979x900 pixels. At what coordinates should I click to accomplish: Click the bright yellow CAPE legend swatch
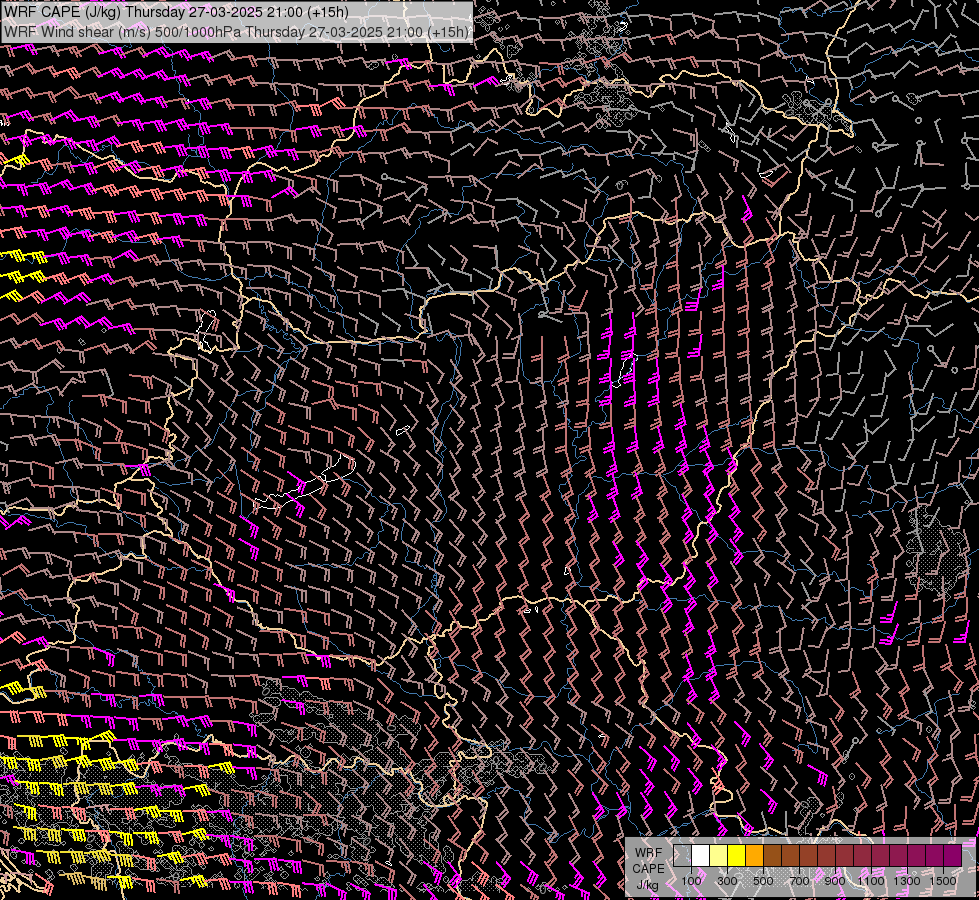tap(737, 856)
